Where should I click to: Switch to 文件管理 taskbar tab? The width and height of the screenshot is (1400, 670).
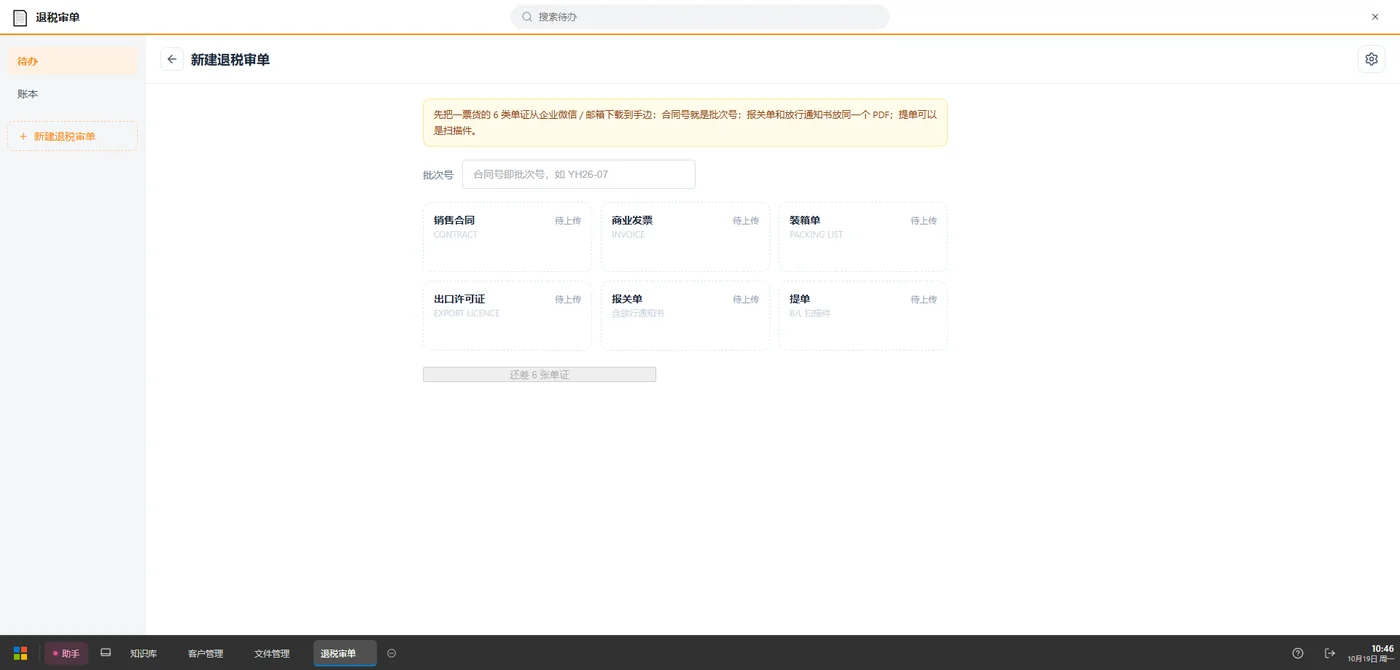(x=271, y=653)
